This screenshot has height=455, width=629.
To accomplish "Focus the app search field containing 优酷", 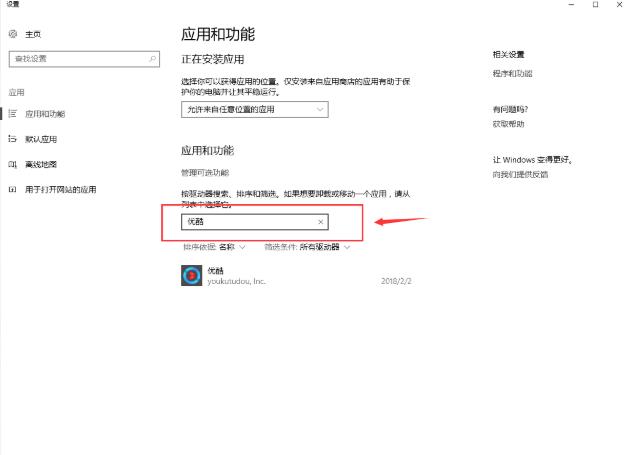I will 255,222.
